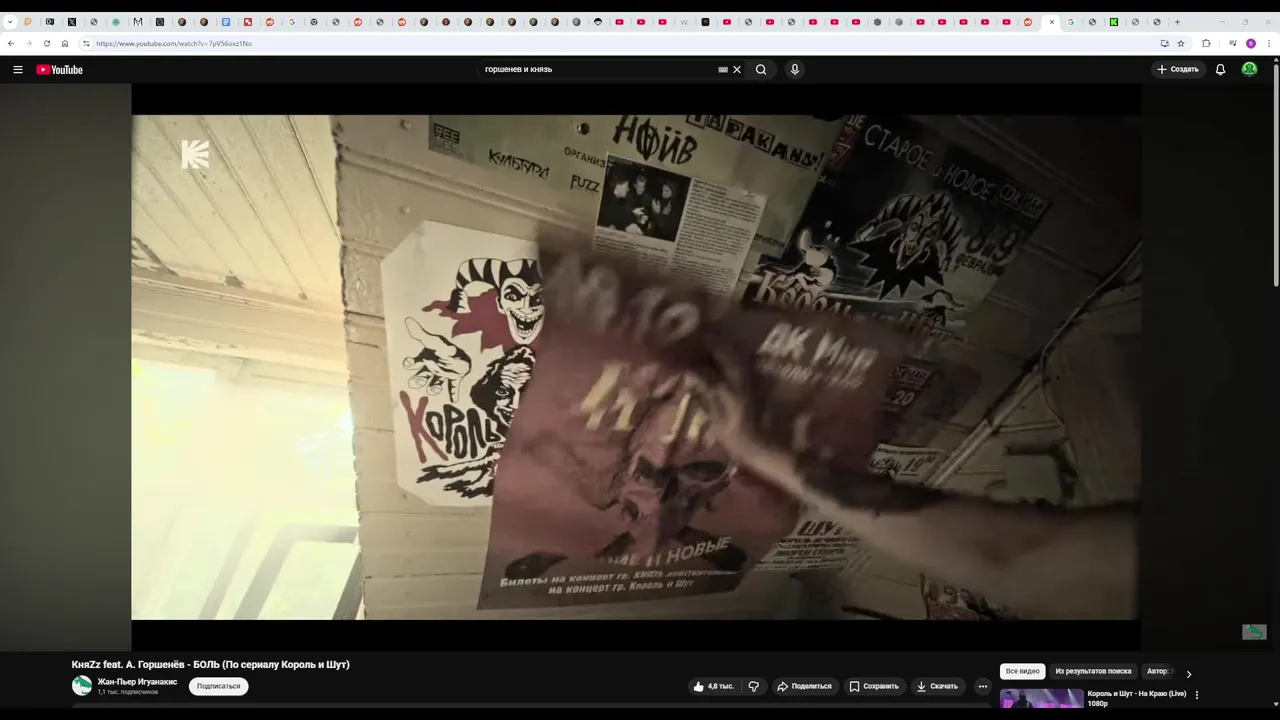
Task: Click the video player frame to pause
Action: pyautogui.click(x=636, y=367)
